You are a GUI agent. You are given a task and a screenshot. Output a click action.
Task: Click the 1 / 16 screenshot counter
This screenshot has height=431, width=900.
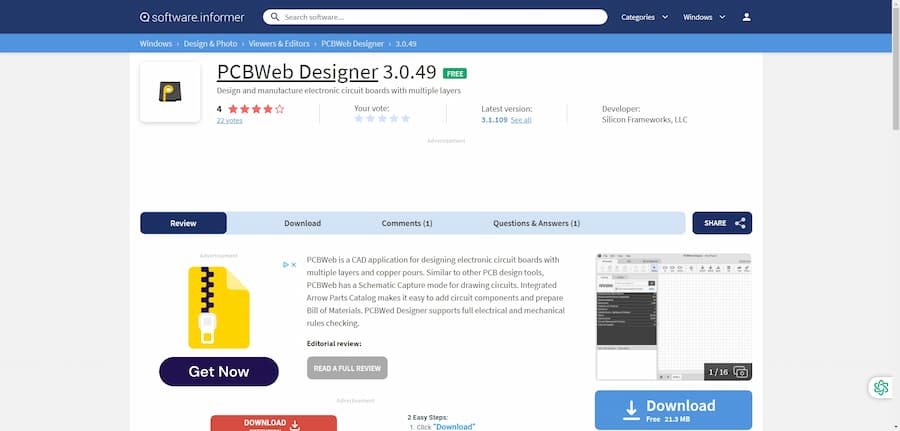click(x=718, y=372)
